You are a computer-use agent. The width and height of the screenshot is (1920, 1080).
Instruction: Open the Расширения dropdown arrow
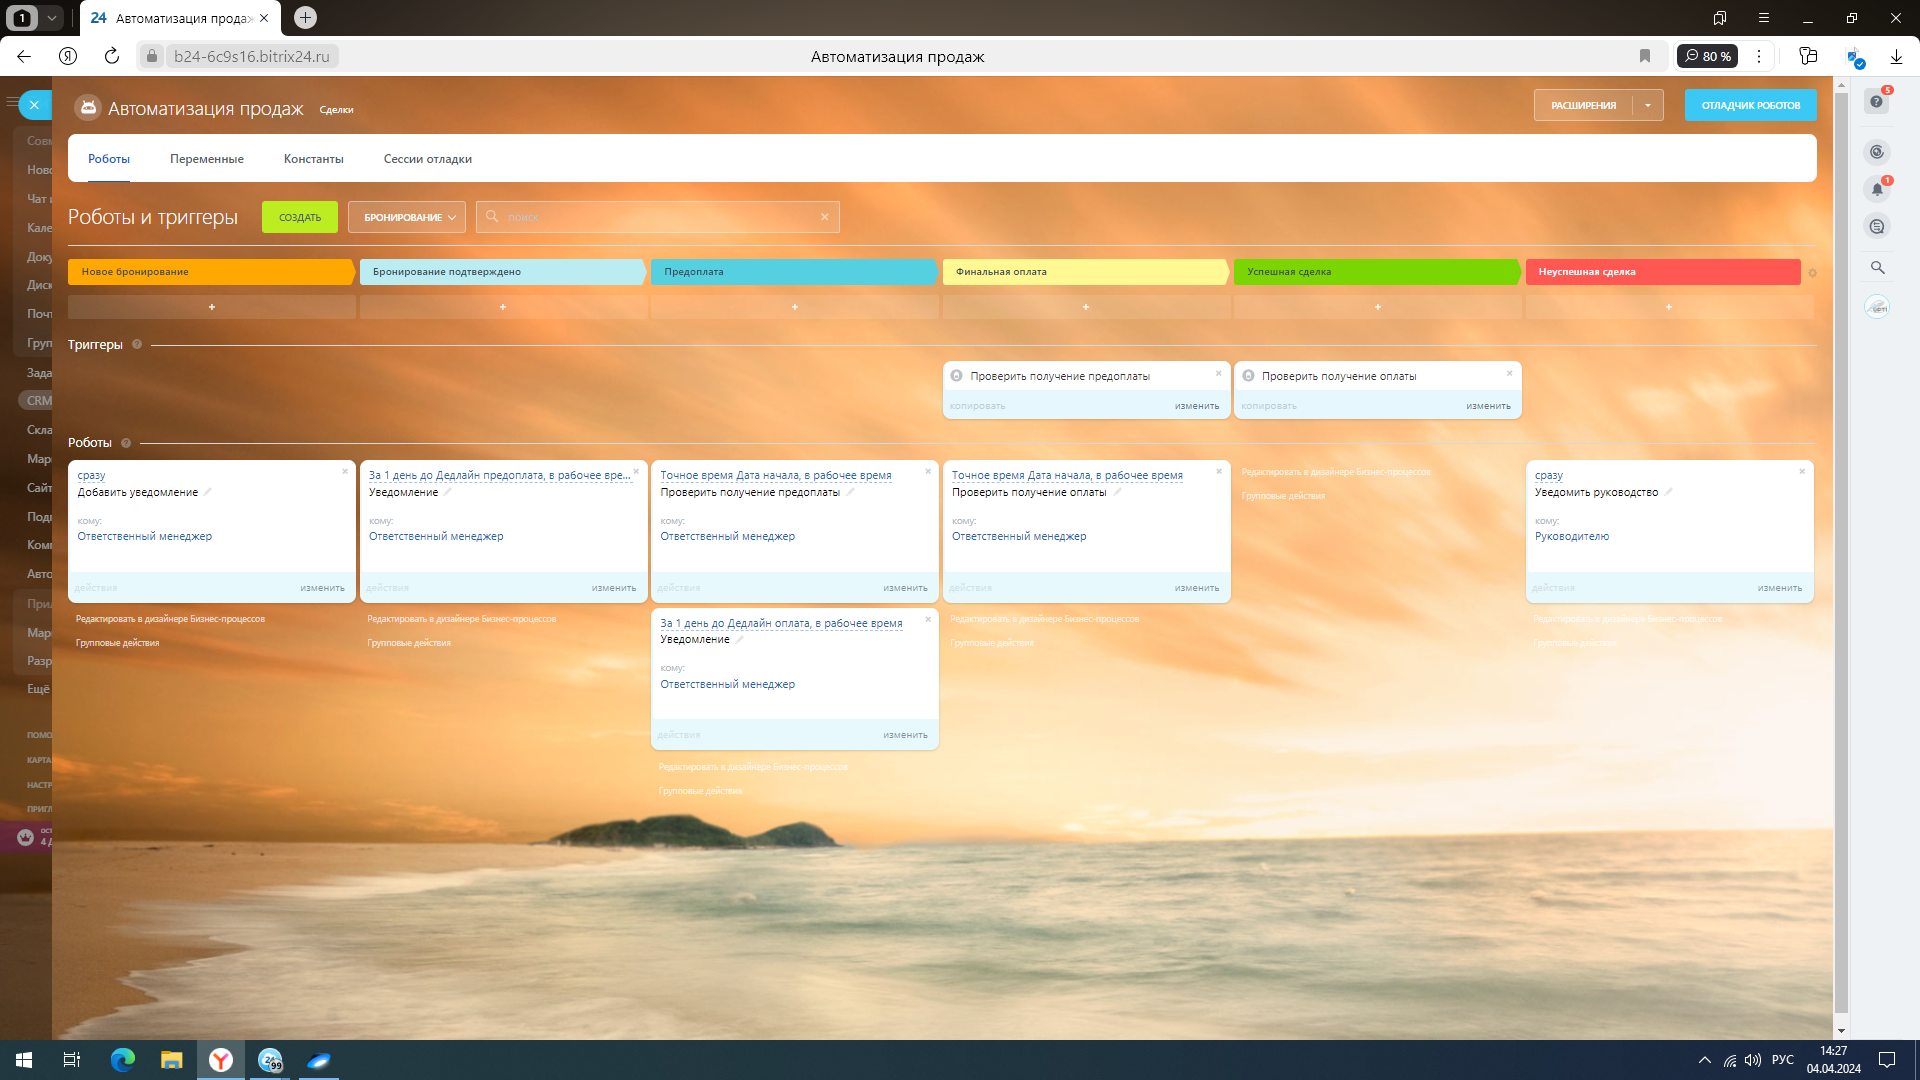coord(1648,105)
